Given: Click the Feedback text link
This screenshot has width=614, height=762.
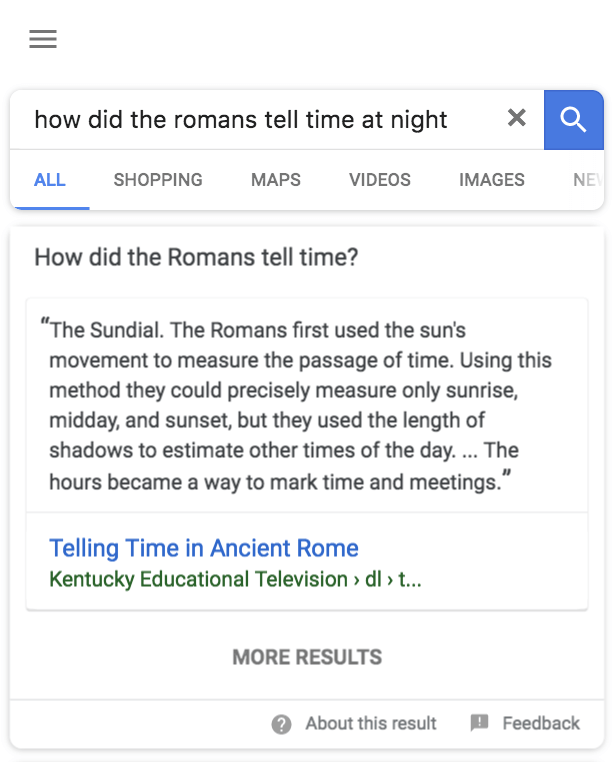Looking at the screenshot, I should 541,723.
